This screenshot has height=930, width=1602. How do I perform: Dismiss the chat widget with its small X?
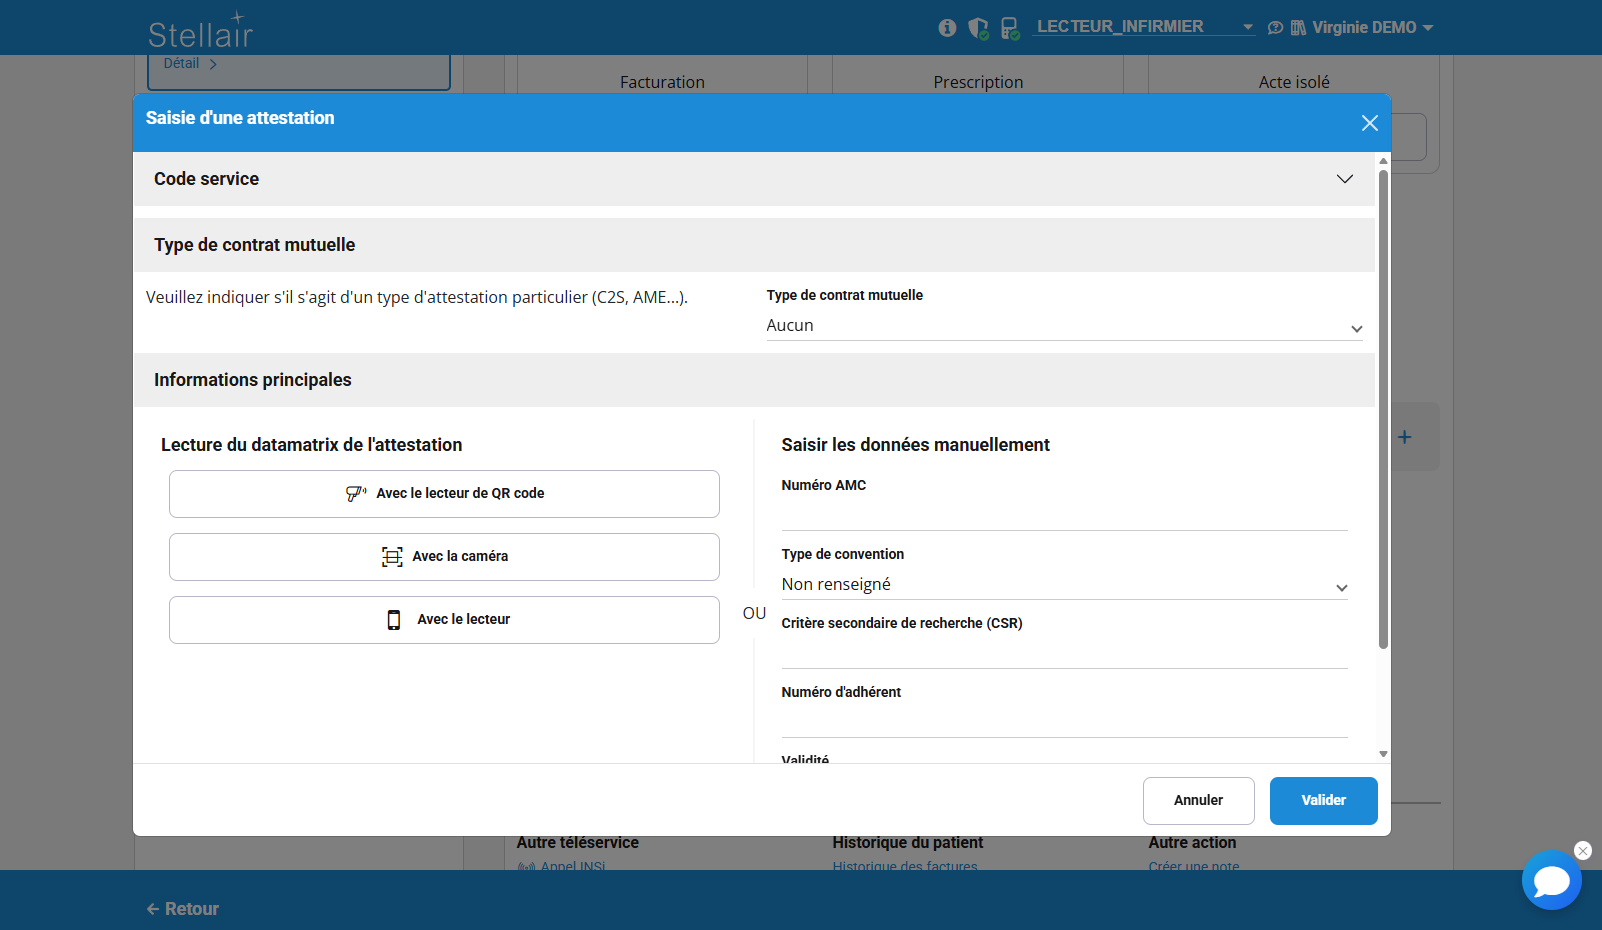pyautogui.click(x=1583, y=851)
